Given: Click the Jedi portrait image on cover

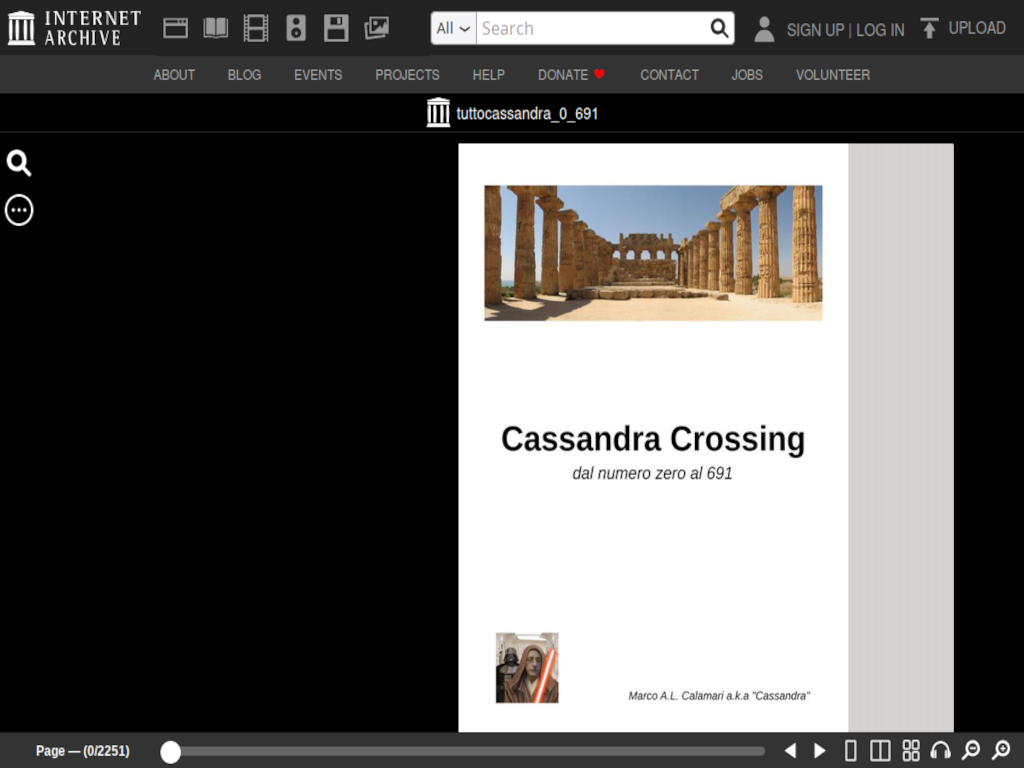Looking at the screenshot, I should pyautogui.click(x=527, y=667).
